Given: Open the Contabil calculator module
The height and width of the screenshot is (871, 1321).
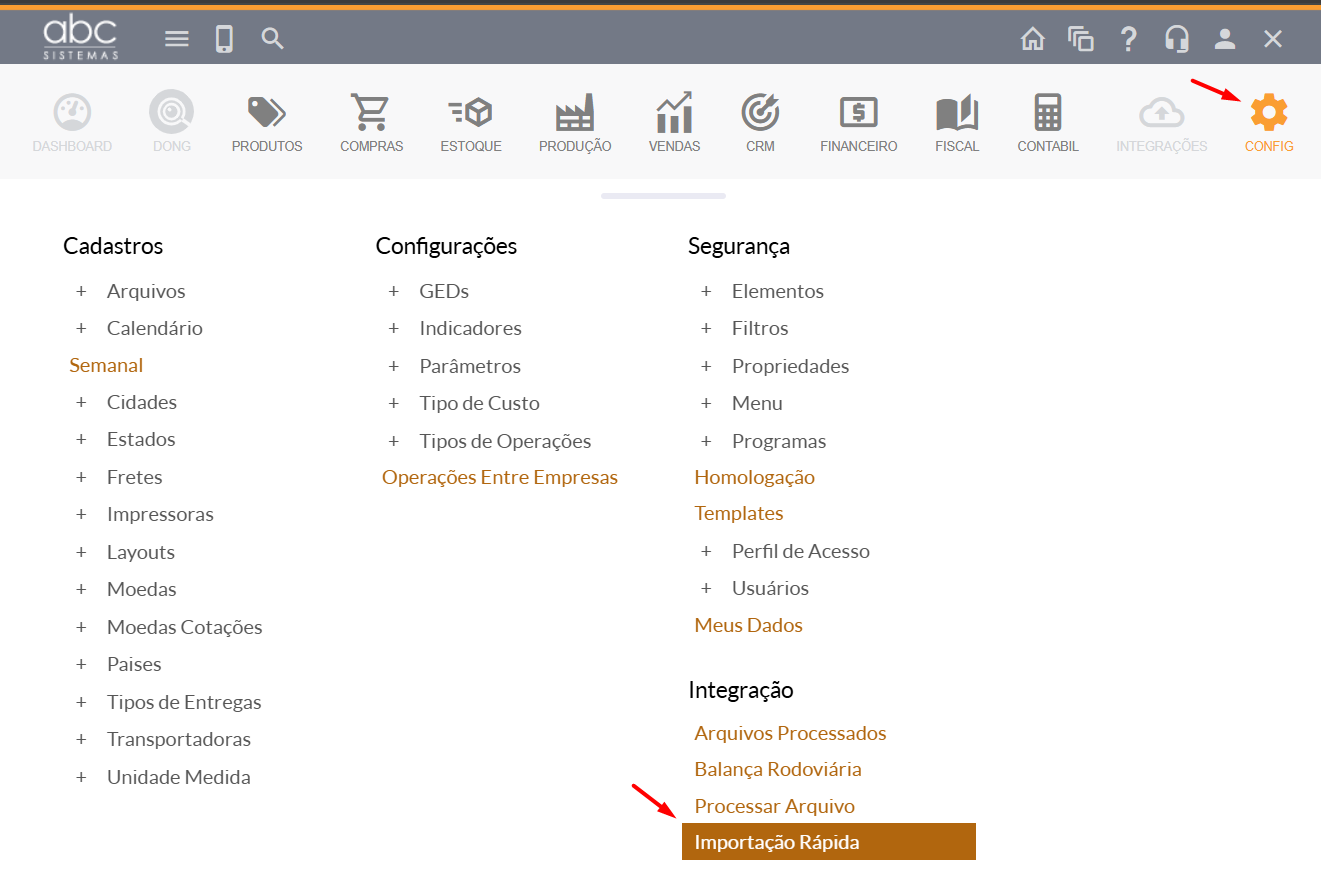Looking at the screenshot, I should tap(1047, 114).
